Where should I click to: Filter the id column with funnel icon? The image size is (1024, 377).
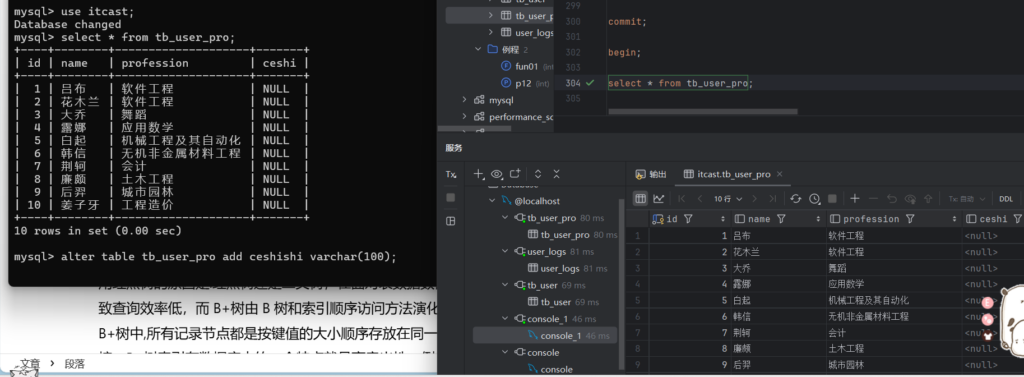(688, 219)
